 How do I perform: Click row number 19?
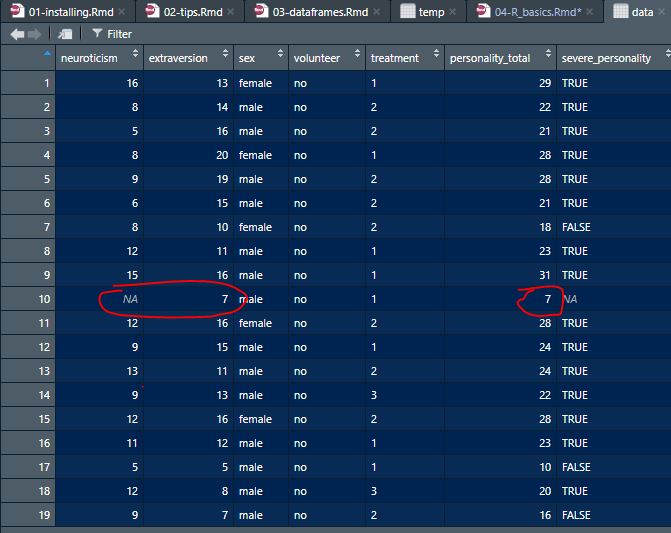click(28, 515)
